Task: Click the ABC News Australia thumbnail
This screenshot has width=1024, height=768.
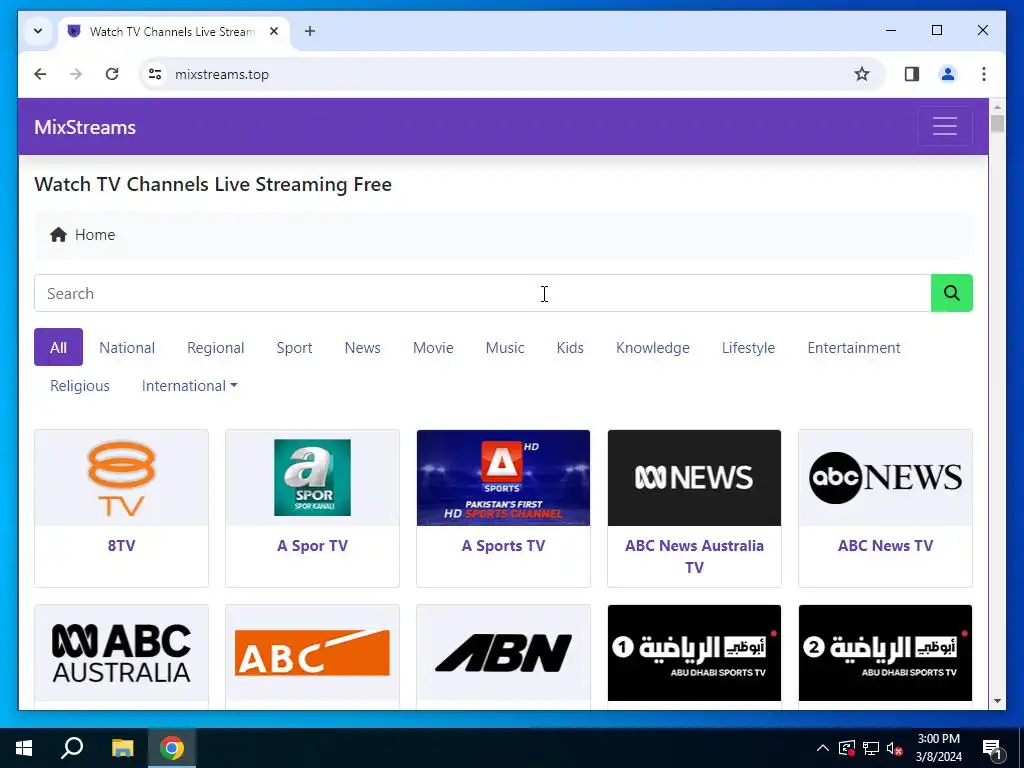Action: (x=694, y=477)
